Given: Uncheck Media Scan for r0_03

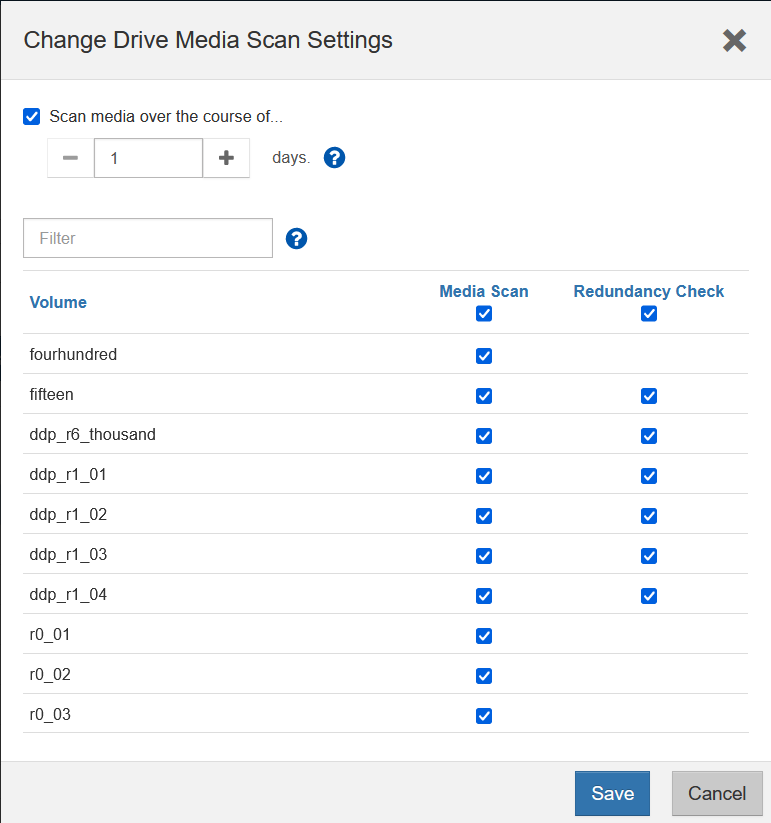Looking at the screenshot, I should [484, 716].
